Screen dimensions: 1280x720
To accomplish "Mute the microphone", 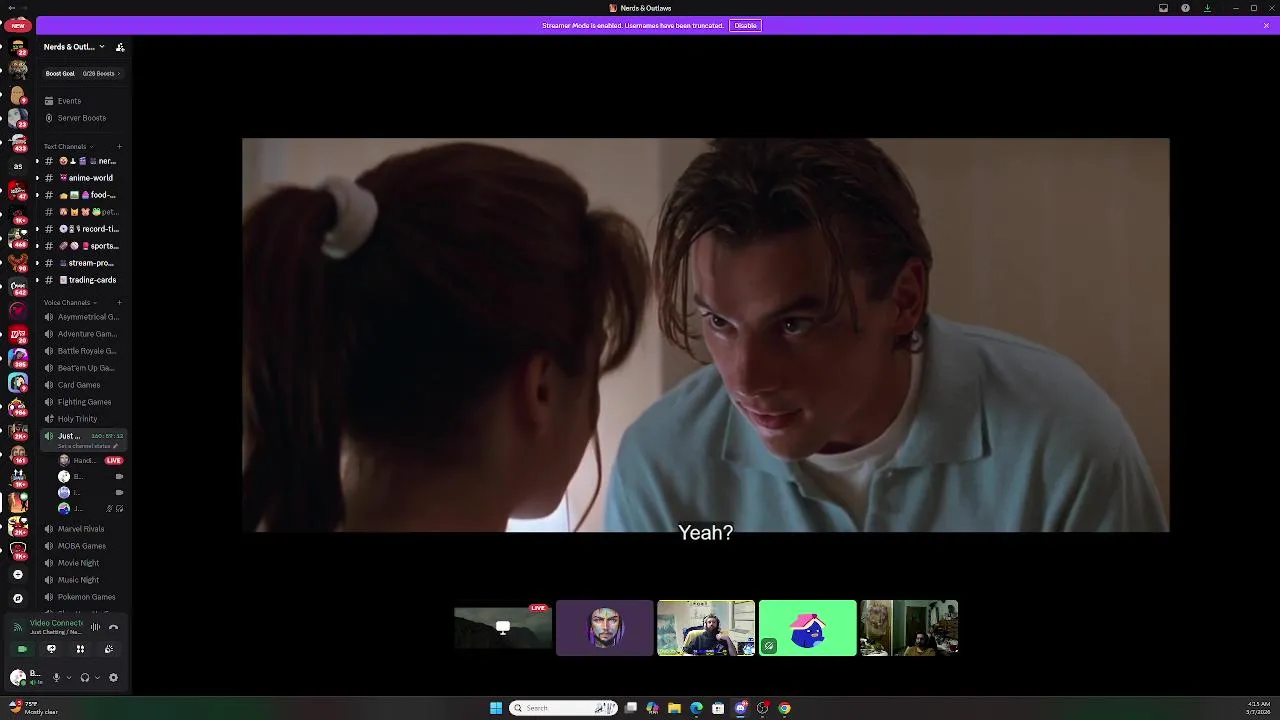I will click(x=56, y=677).
